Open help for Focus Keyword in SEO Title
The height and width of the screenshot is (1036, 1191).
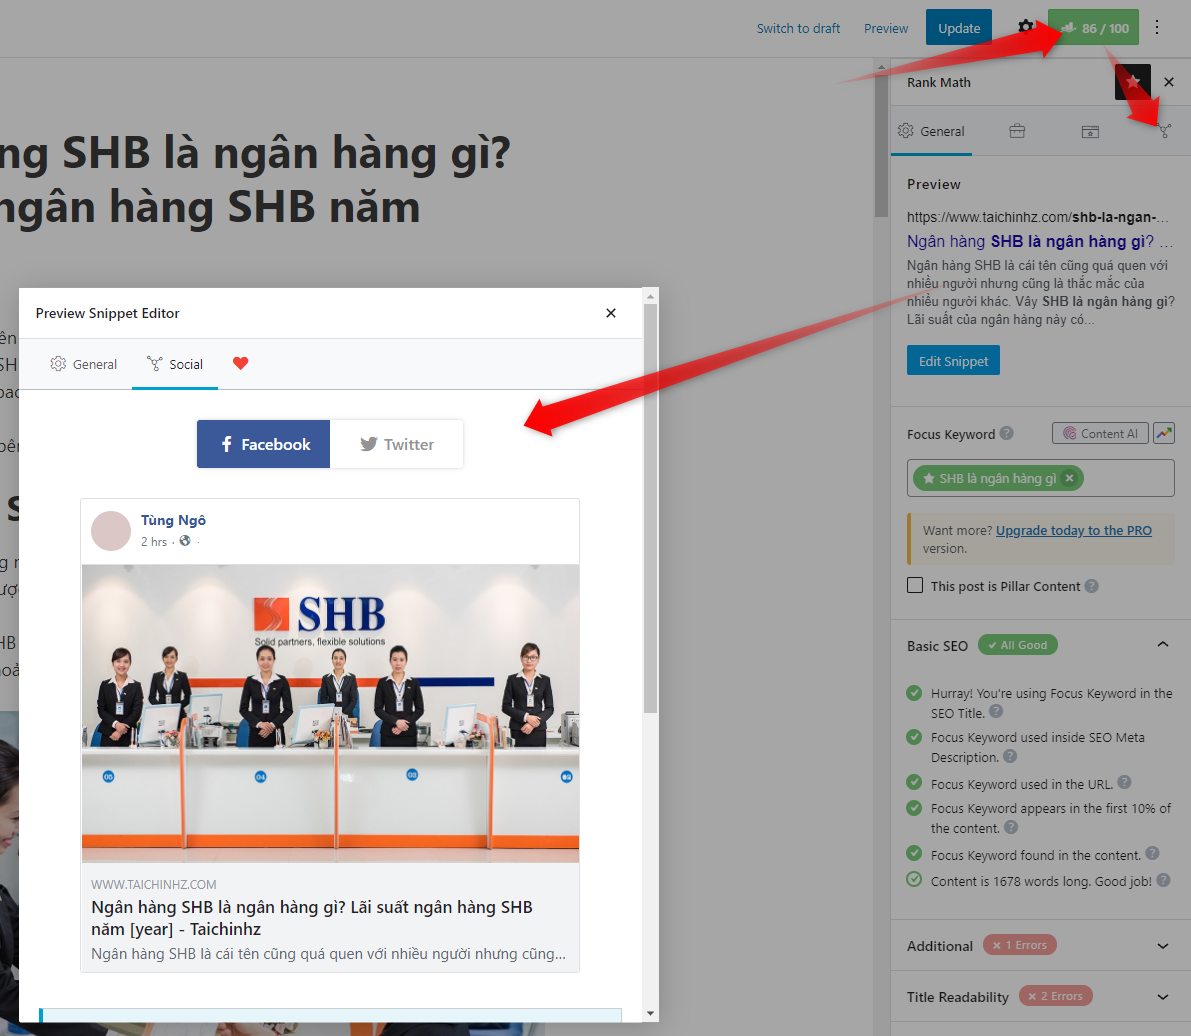click(996, 712)
